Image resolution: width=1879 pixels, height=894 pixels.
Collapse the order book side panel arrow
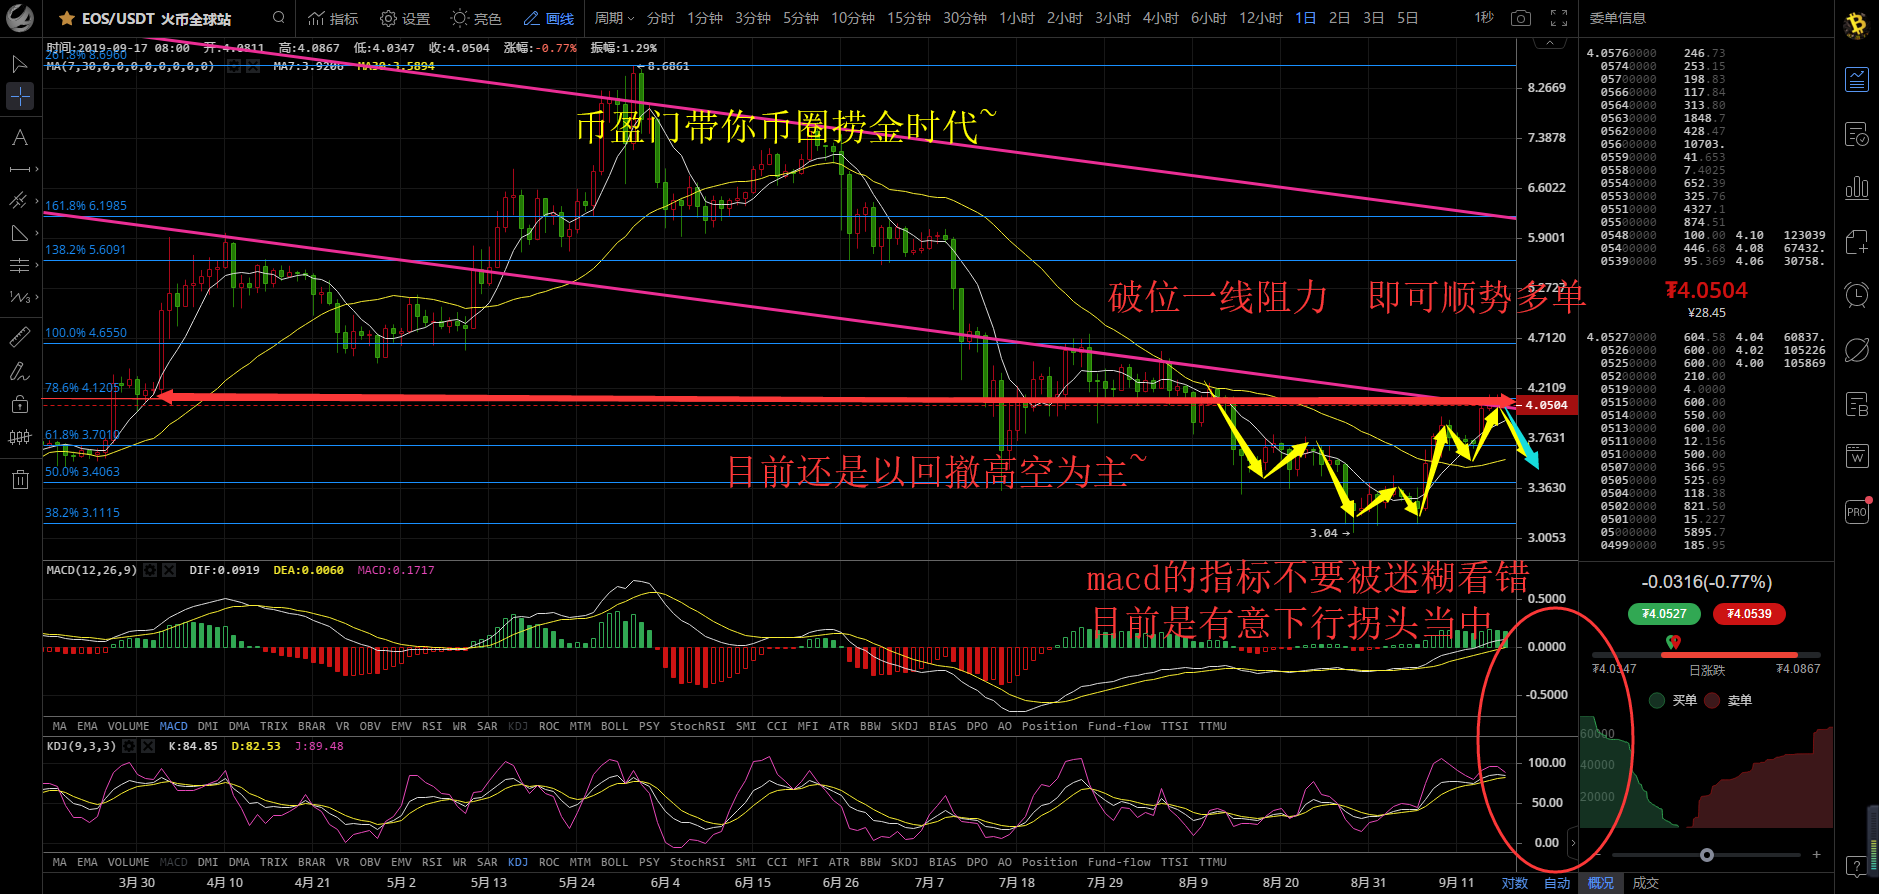coord(1573,842)
